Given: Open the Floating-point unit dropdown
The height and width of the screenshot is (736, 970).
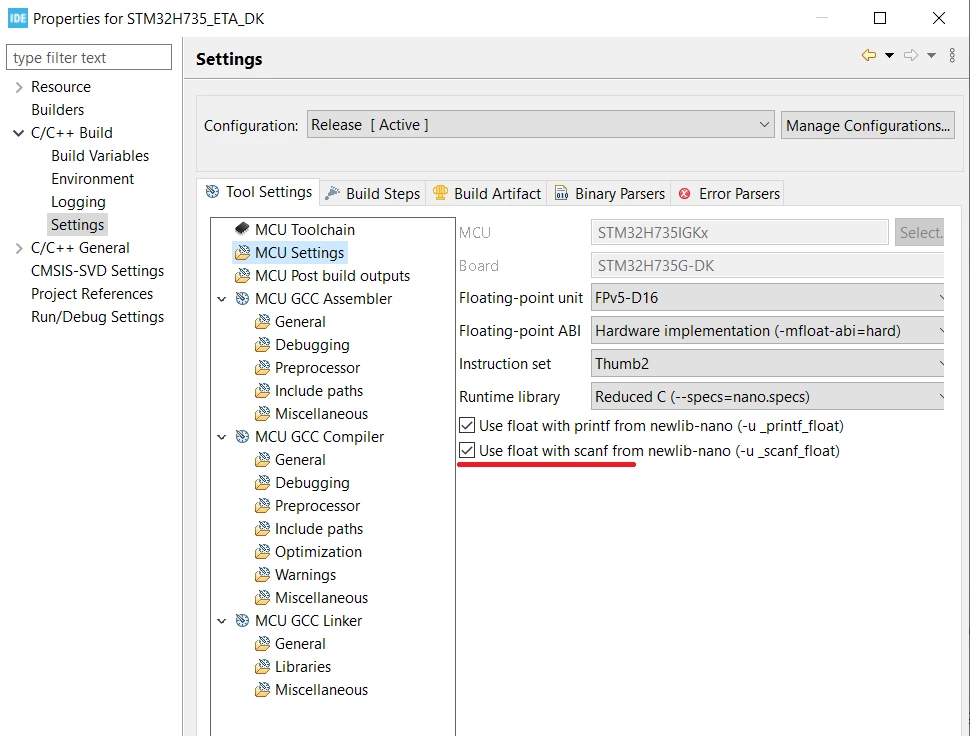Looking at the screenshot, I should [768, 297].
